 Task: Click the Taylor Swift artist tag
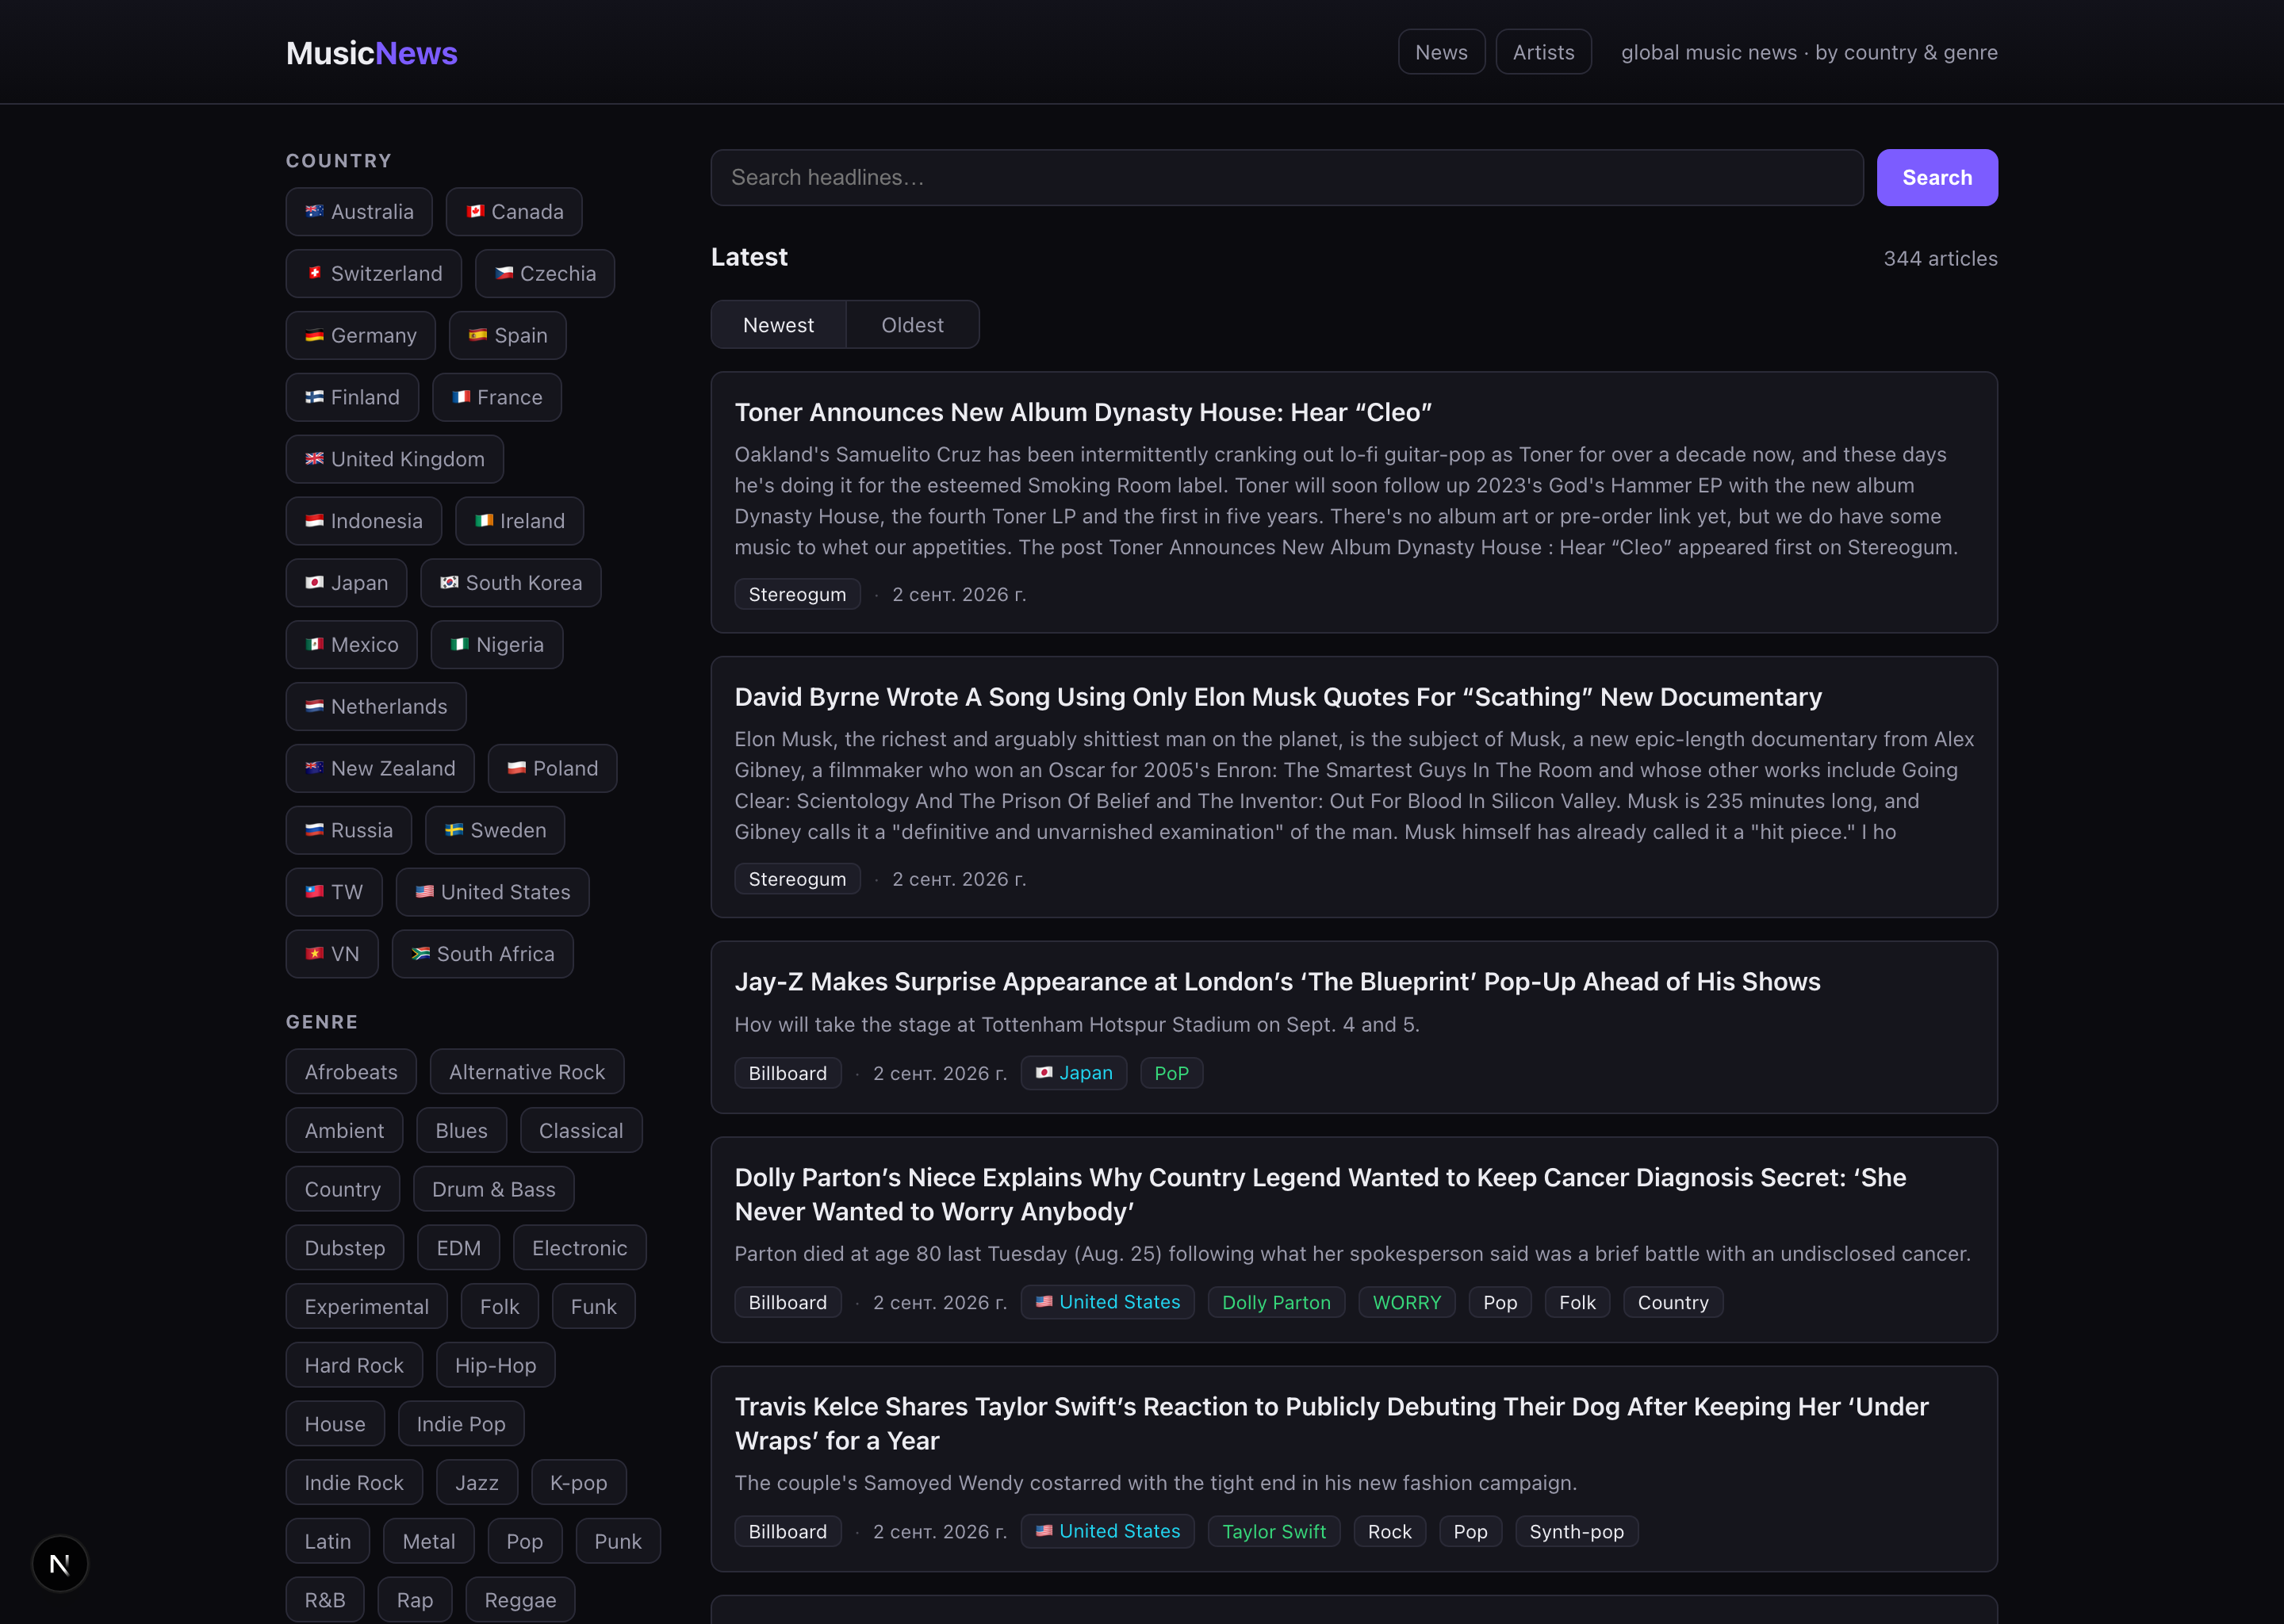[1274, 1532]
